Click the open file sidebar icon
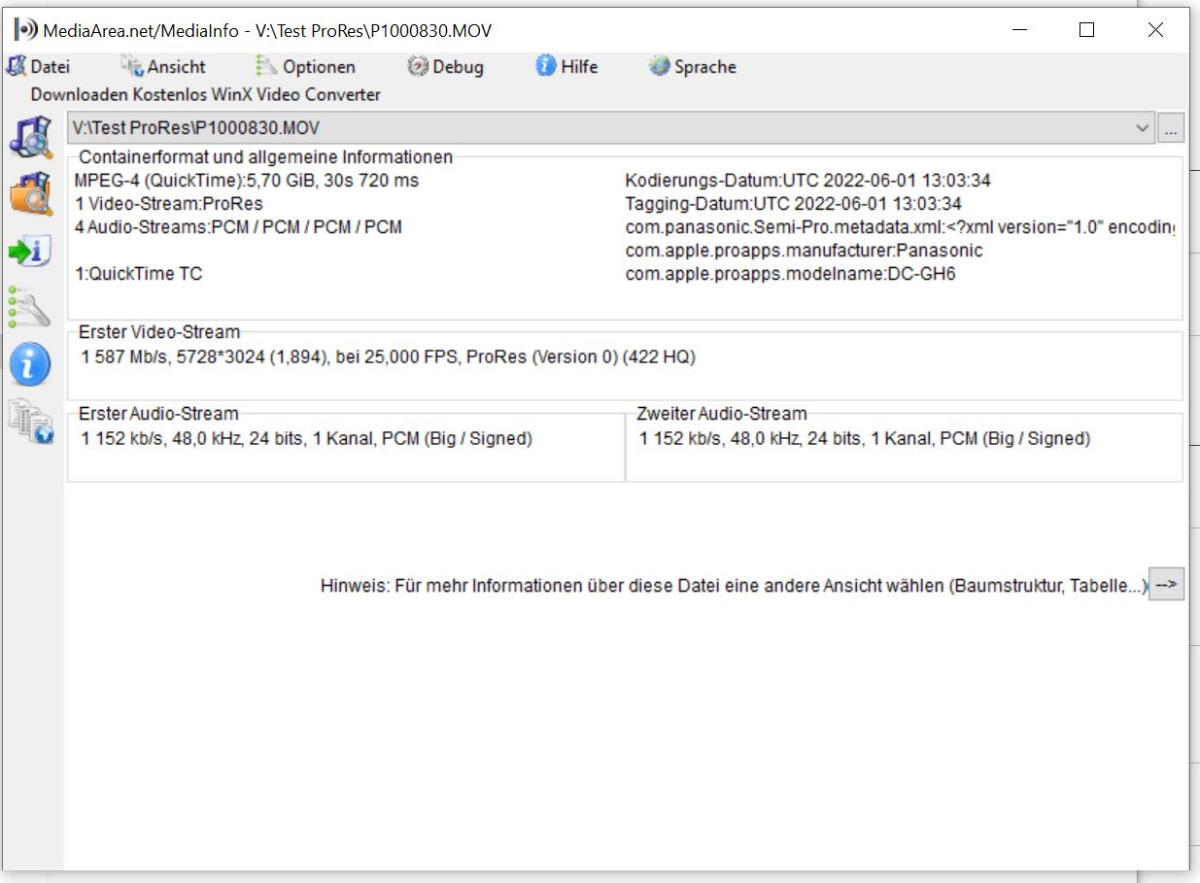This screenshot has height=883, width=1200. [30, 137]
